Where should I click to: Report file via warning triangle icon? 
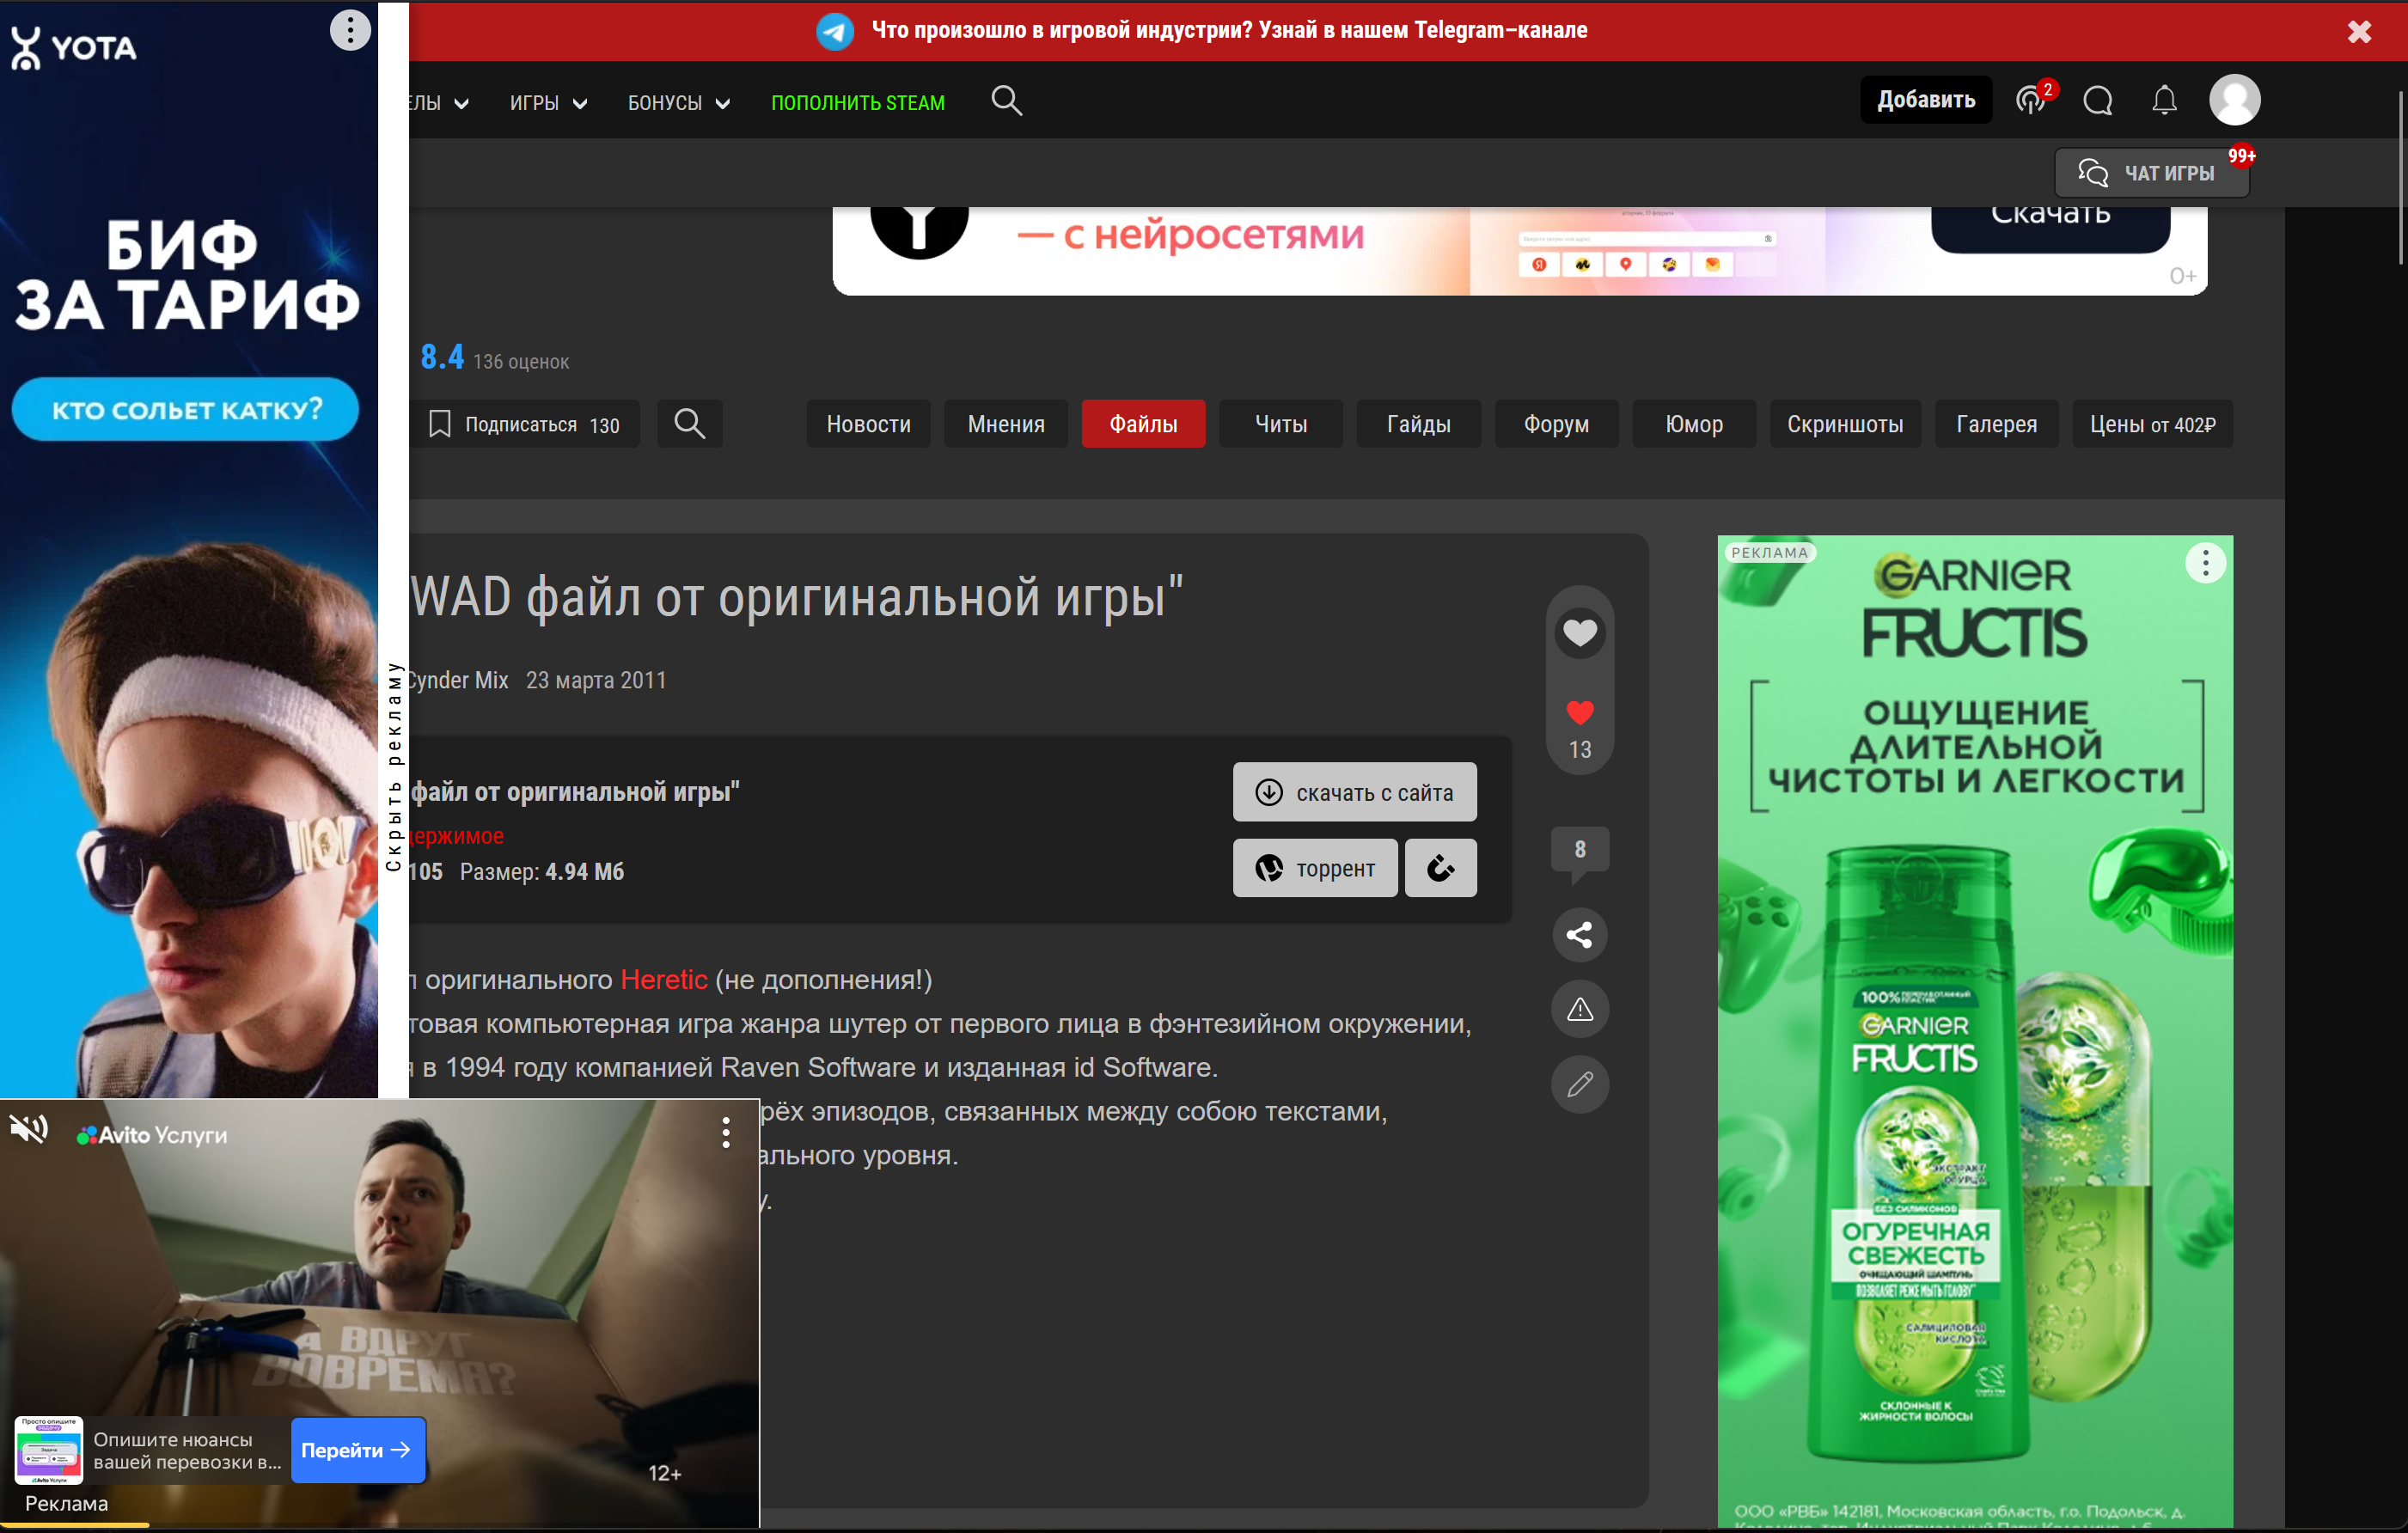pyautogui.click(x=1579, y=1010)
